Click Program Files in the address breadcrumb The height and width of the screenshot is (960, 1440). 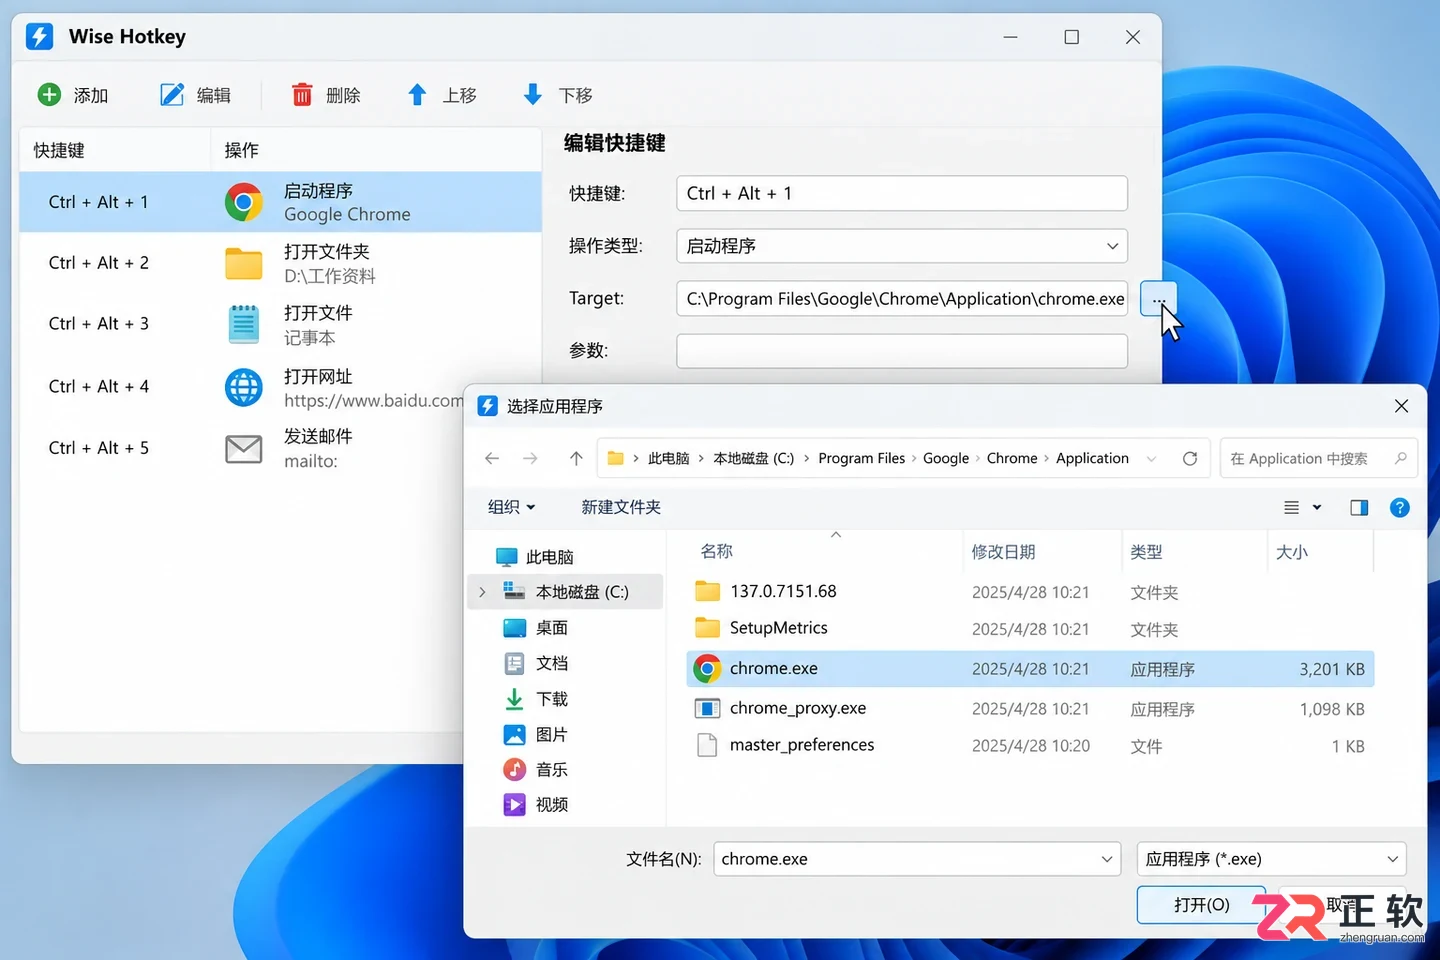pyautogui.click(x=861, y=458)
